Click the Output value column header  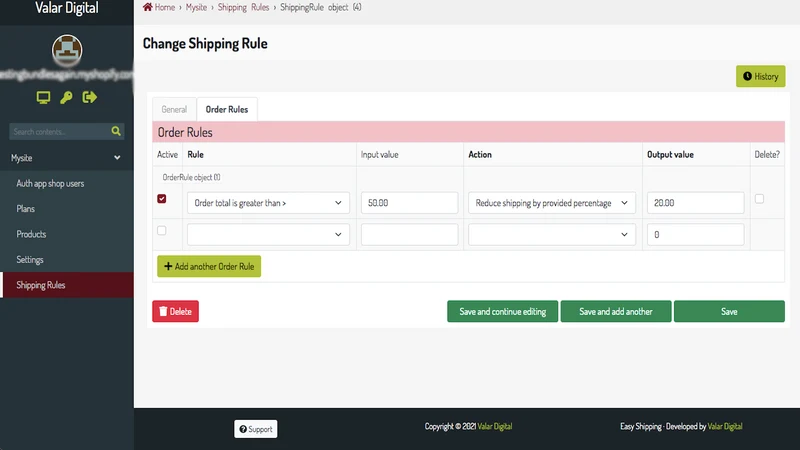670,154
